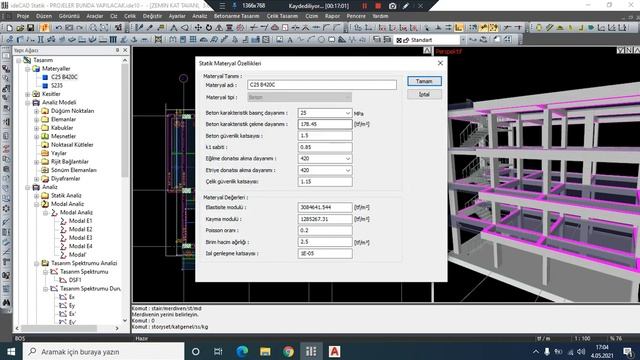Image resolution: width=640 pixels, height=360 pixels.
Task: Select the Move cross-arrows tool
Action: click(198, 28)
